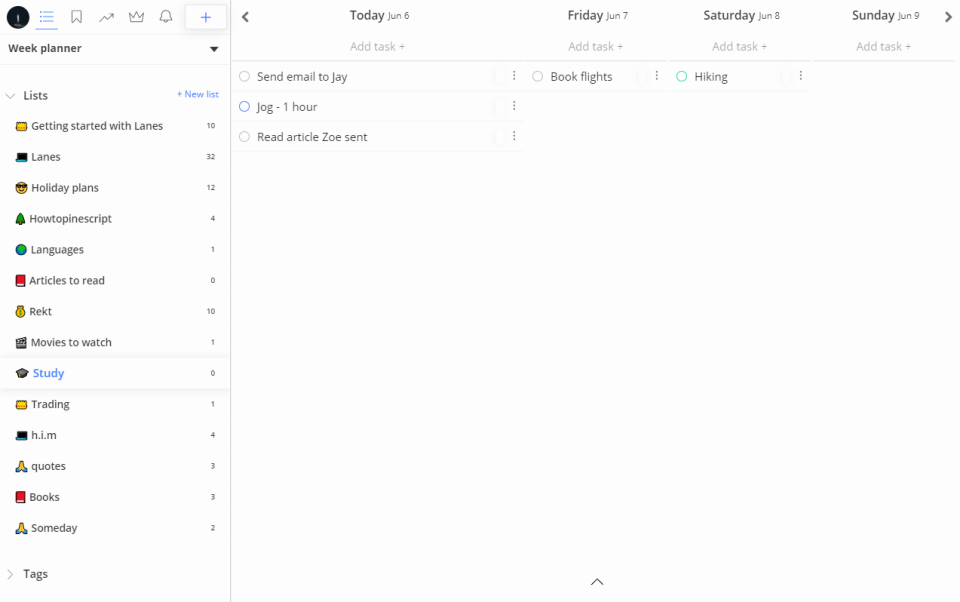Open the Send email to Jay task

pyautogui.click(x=302, y=77)
